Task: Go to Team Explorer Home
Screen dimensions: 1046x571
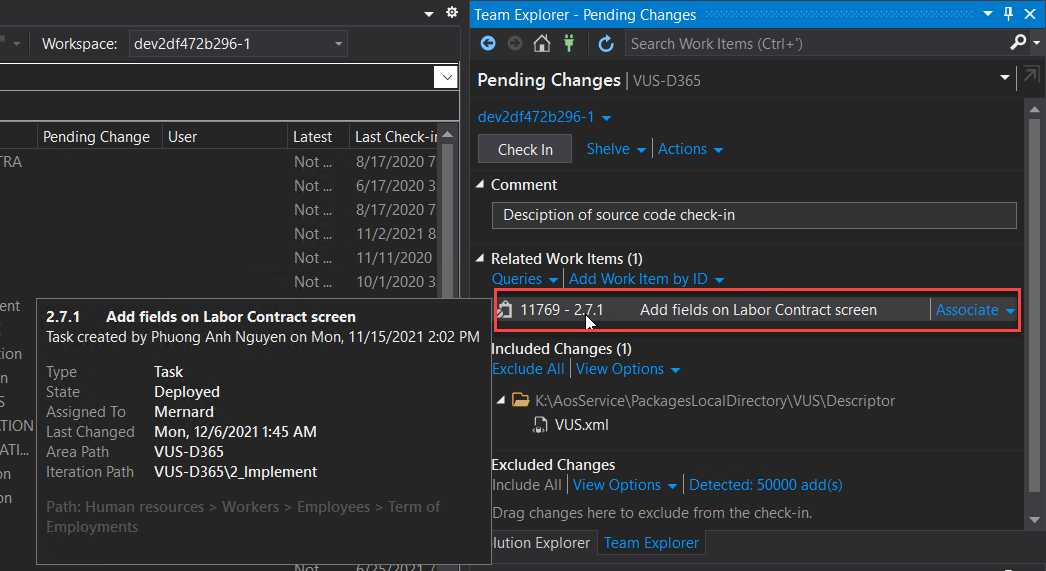Action: pos(541,43)
